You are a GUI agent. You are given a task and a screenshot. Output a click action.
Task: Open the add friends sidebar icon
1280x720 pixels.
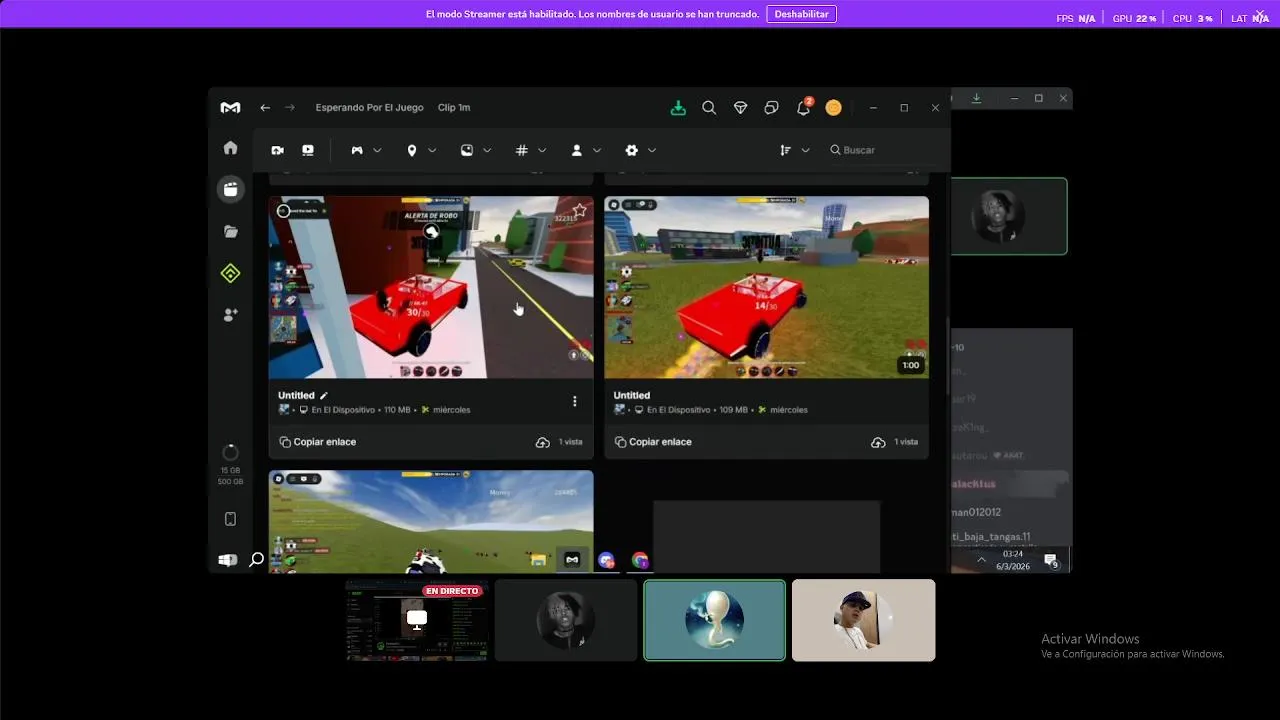click(x=230, y=314)
